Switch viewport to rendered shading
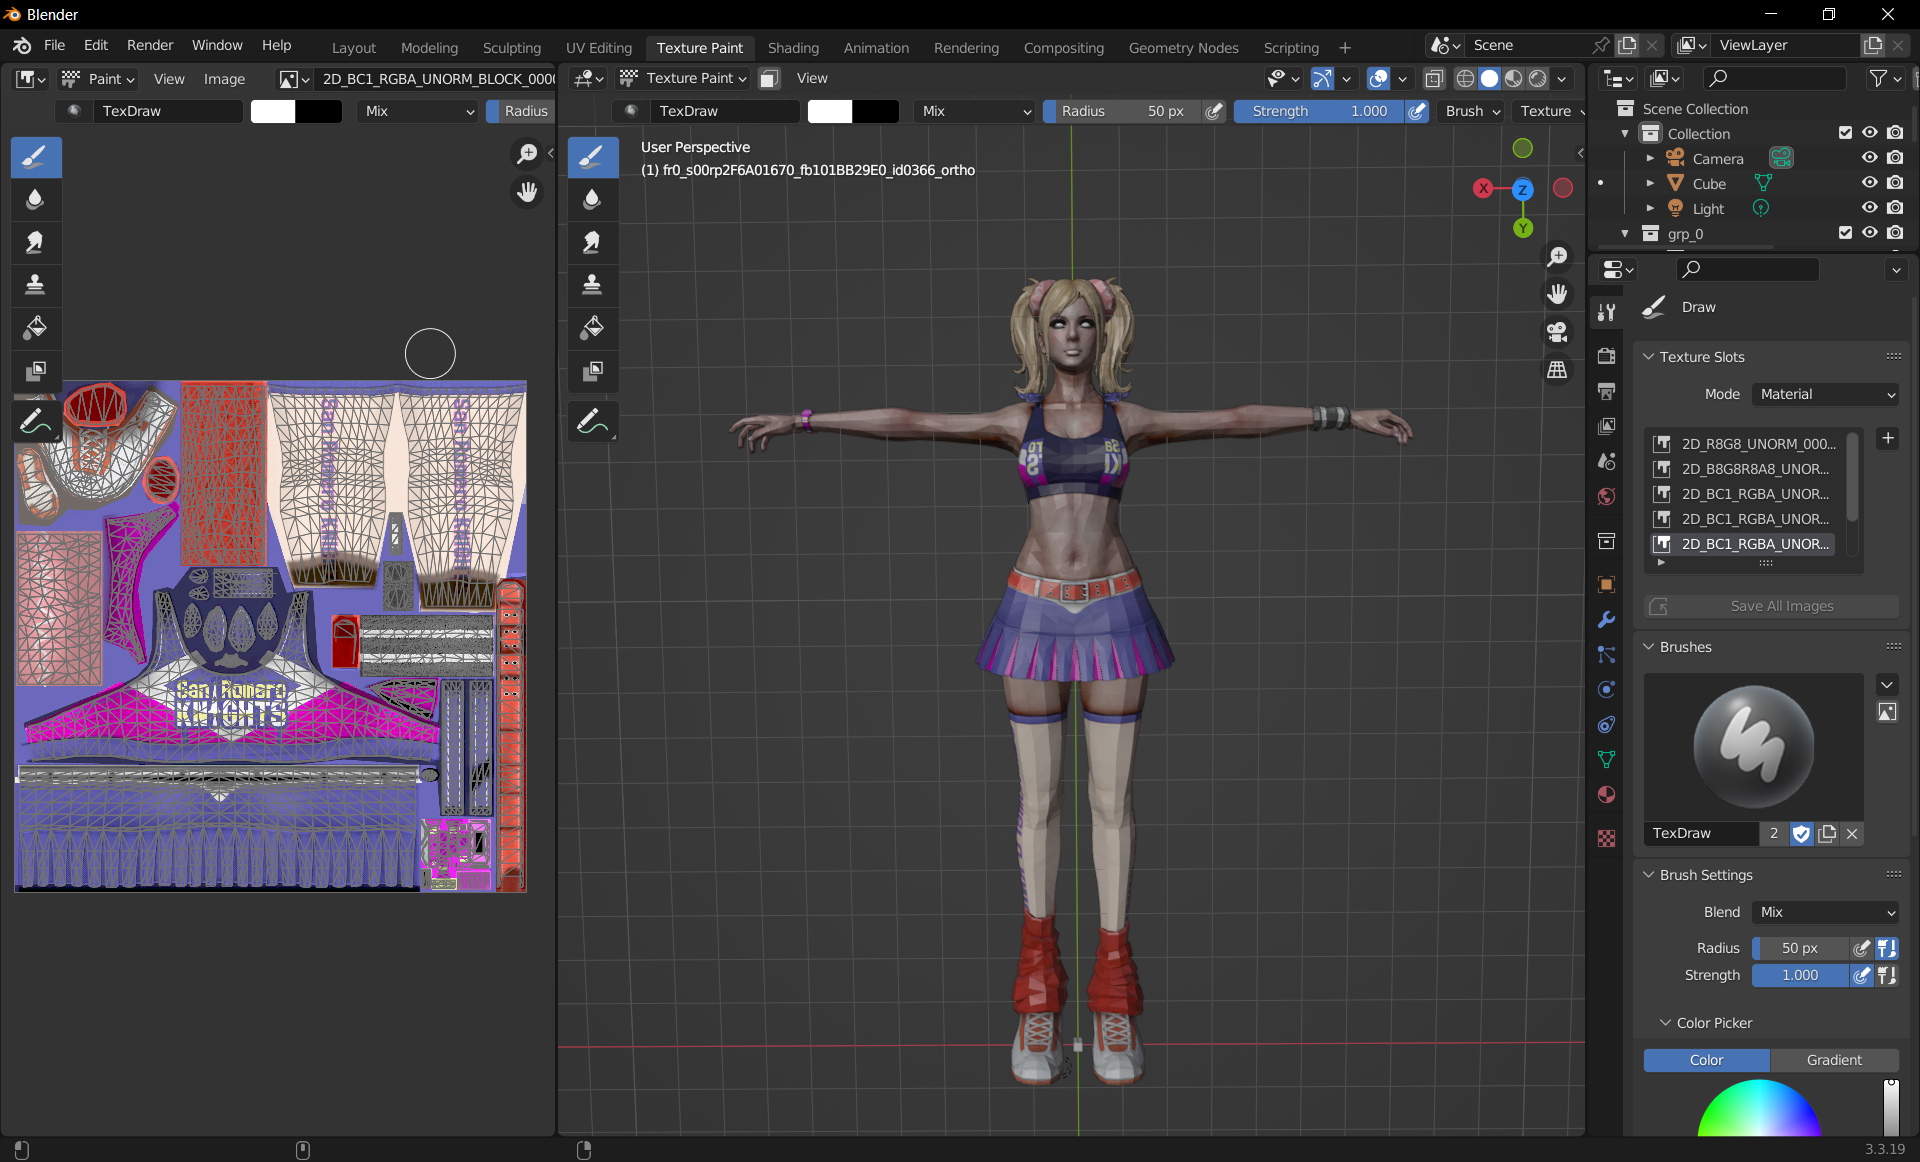The image size is (1920, 1162). pos(1538,79)
